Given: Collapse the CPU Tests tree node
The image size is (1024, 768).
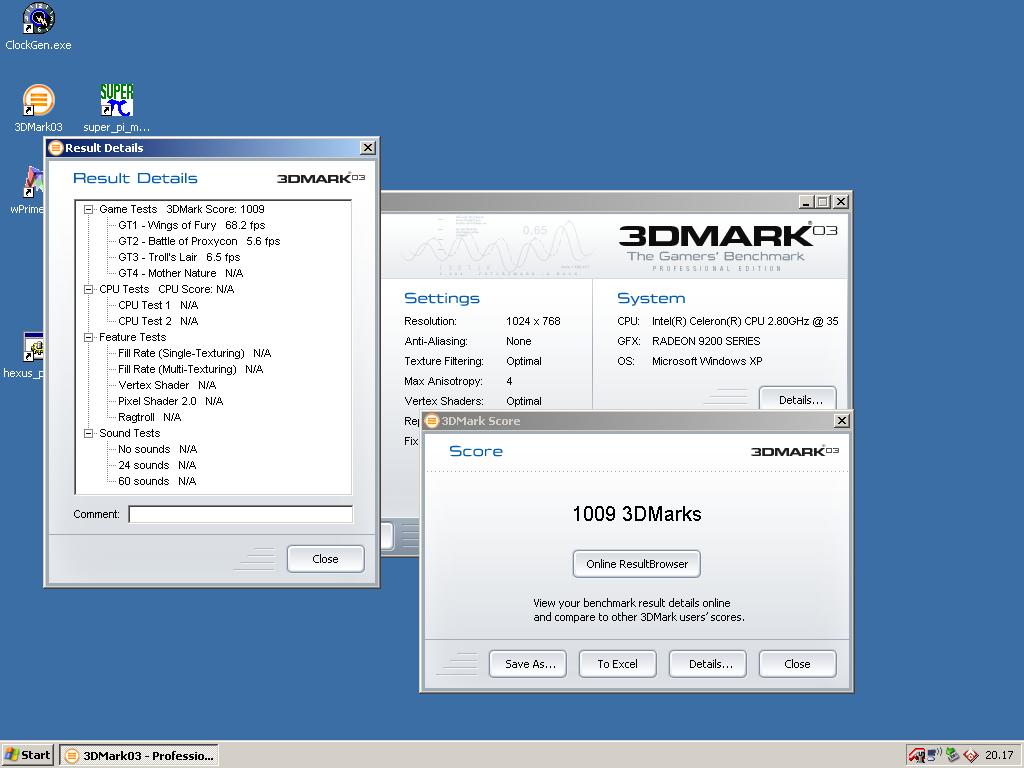Looking at the screenshot, I should tap(88, 289).
